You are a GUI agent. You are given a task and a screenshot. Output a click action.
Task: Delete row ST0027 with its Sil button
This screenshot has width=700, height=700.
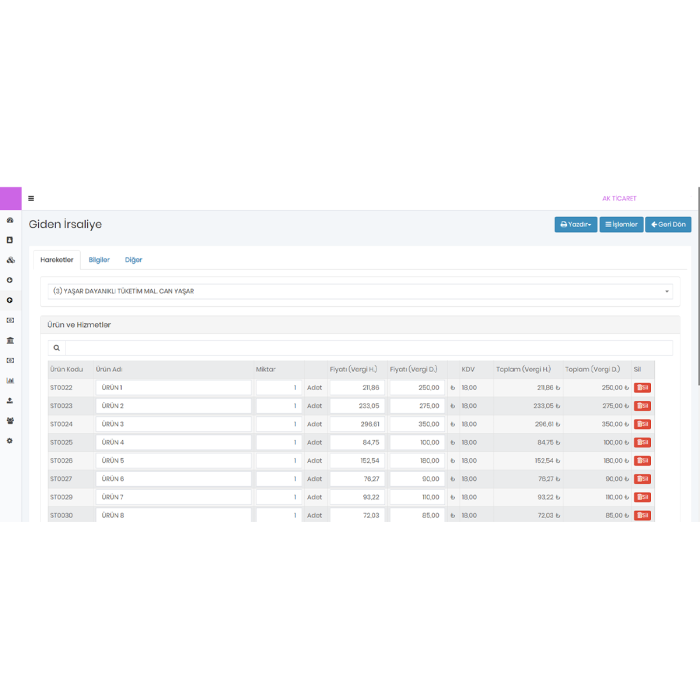coord(642,479)
